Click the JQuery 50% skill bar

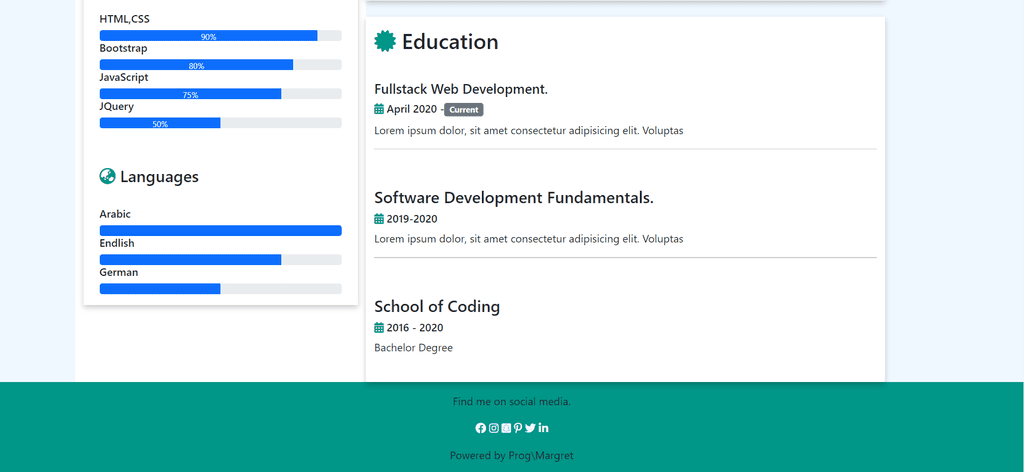(x=221, y=123)
